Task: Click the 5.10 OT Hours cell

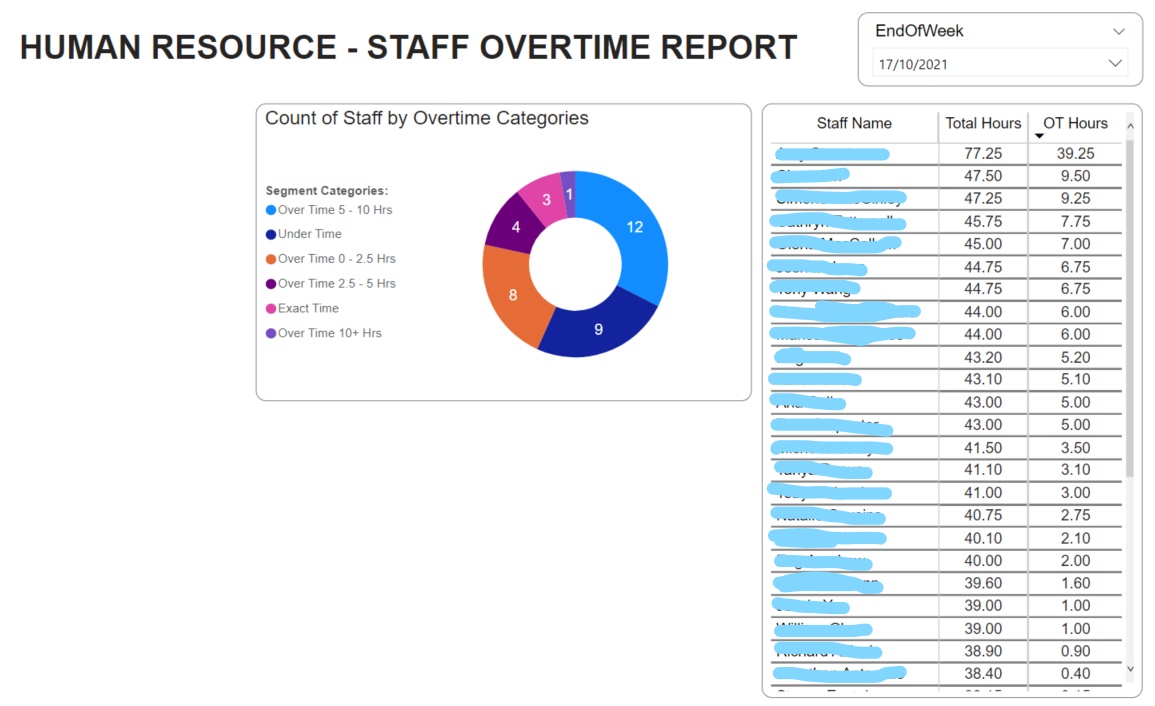Action: (x=1075, y=380)
